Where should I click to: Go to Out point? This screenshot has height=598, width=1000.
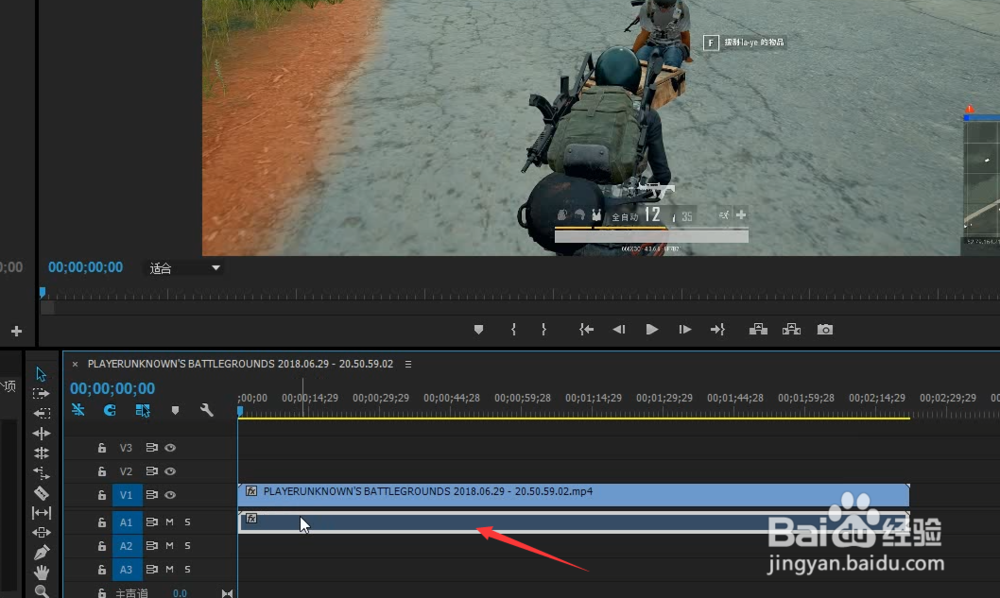click(x=717, y=330)
